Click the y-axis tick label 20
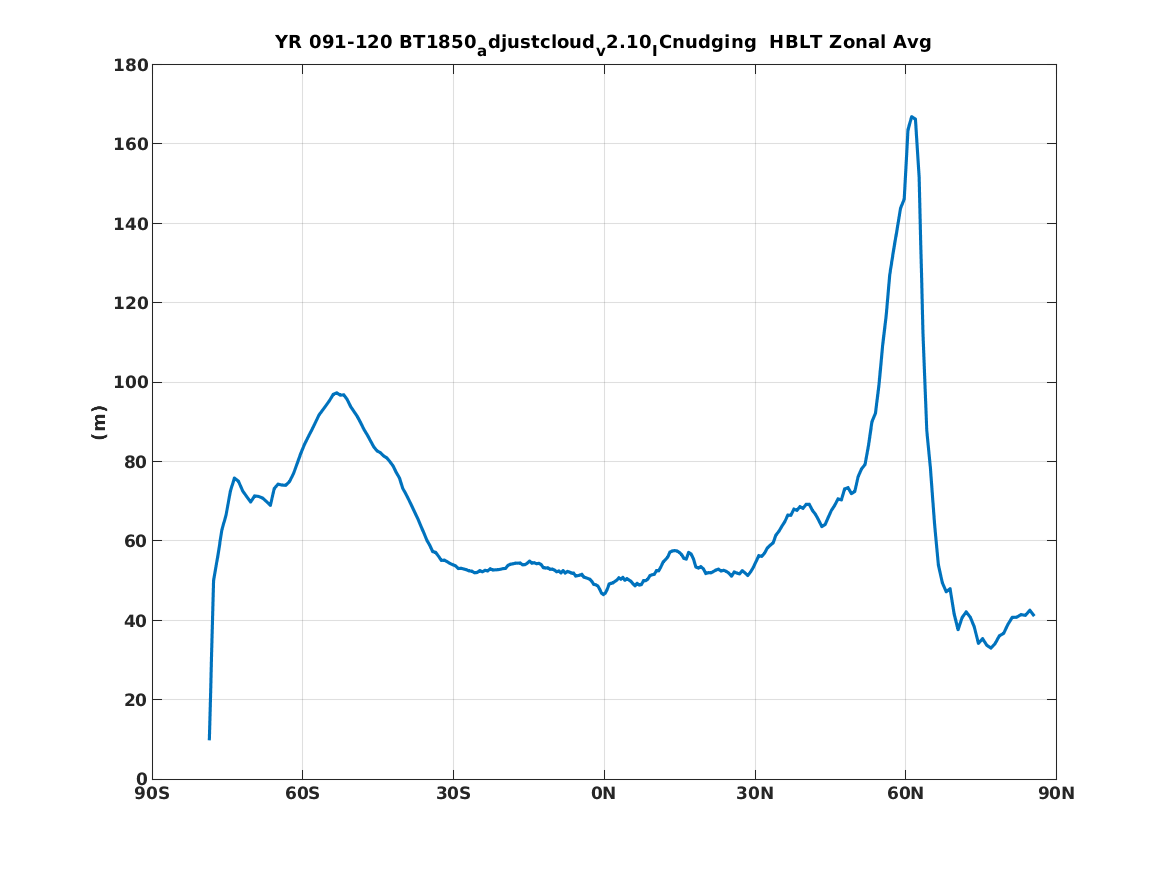 pos(135,699)
